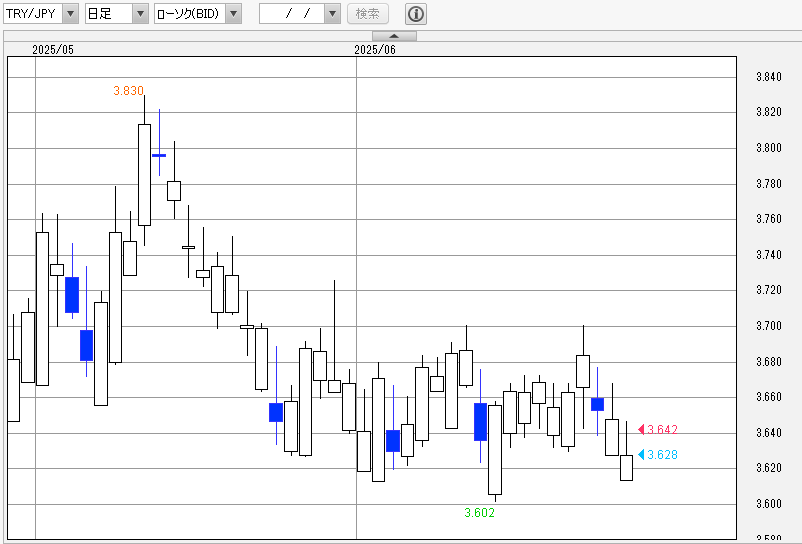Collapse the top panel with the up arrow
The height and width of the screenshot is (544, 802).
[x=394, y=36]
